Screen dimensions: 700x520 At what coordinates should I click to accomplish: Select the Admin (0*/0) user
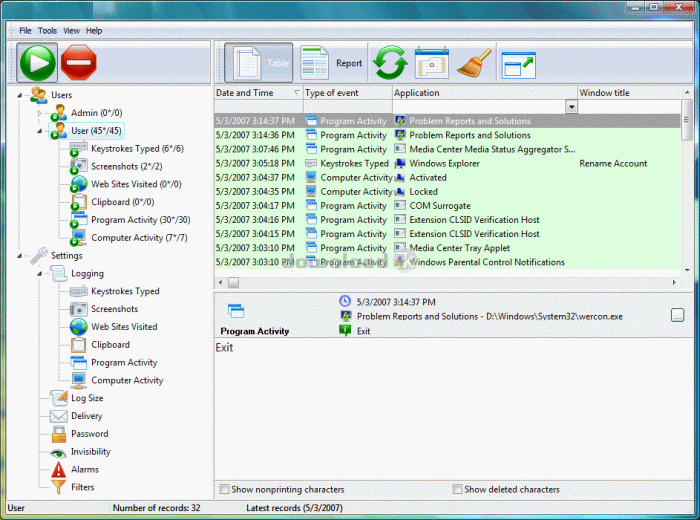tap(96, 113)
